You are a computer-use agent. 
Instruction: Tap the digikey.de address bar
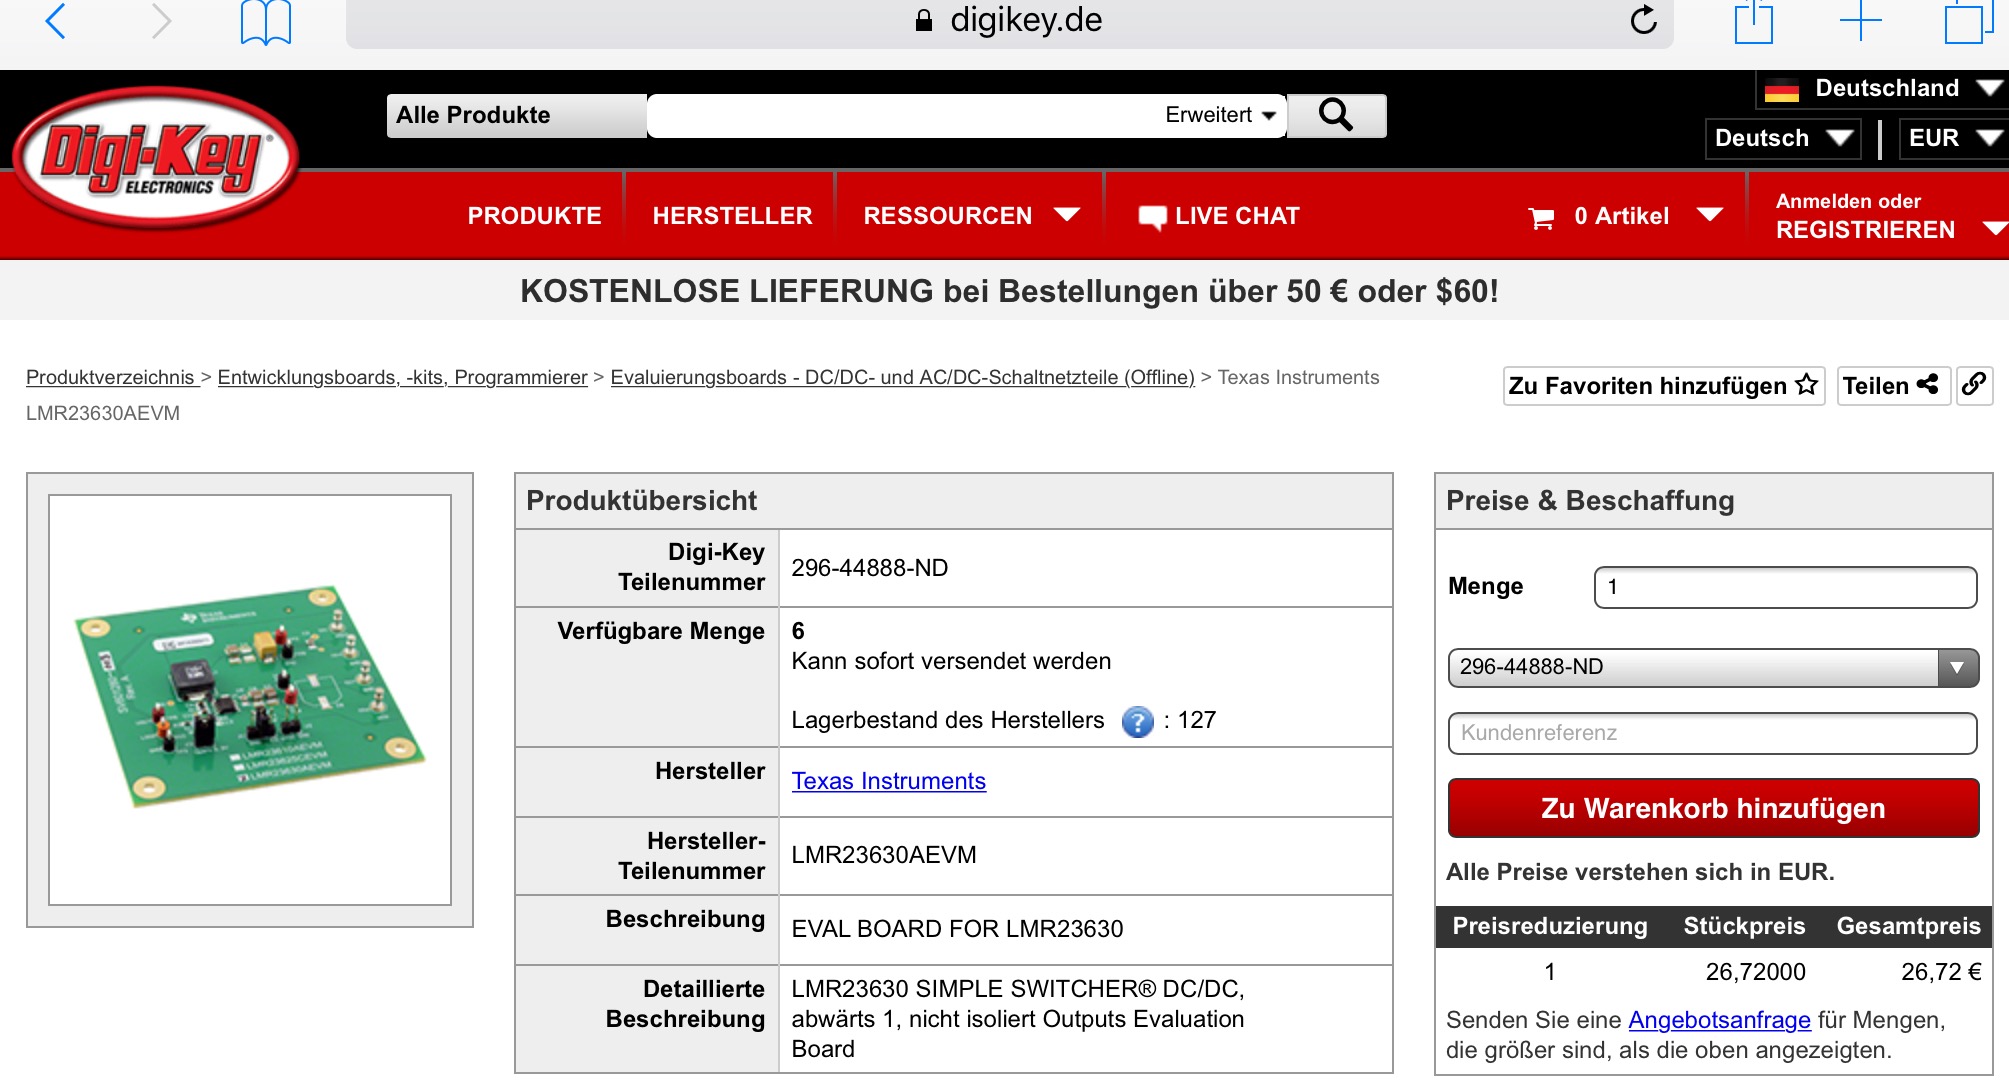click(1009, 21)
